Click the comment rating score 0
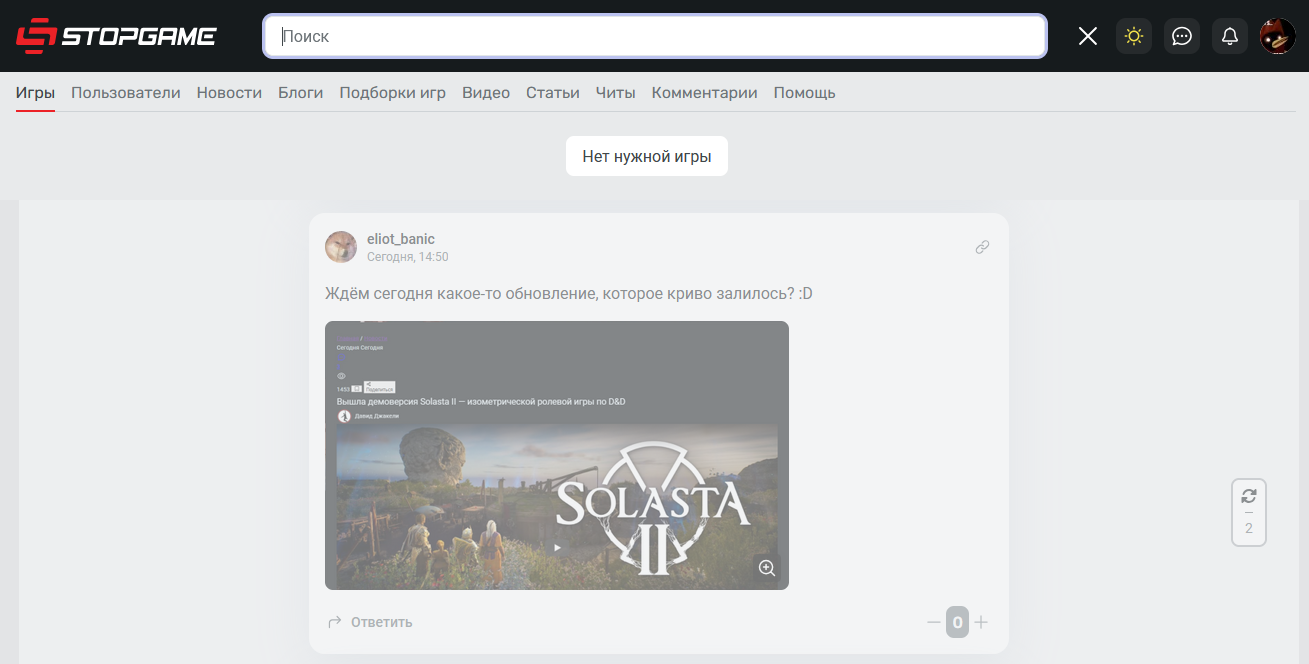 (x=958, y=622)
